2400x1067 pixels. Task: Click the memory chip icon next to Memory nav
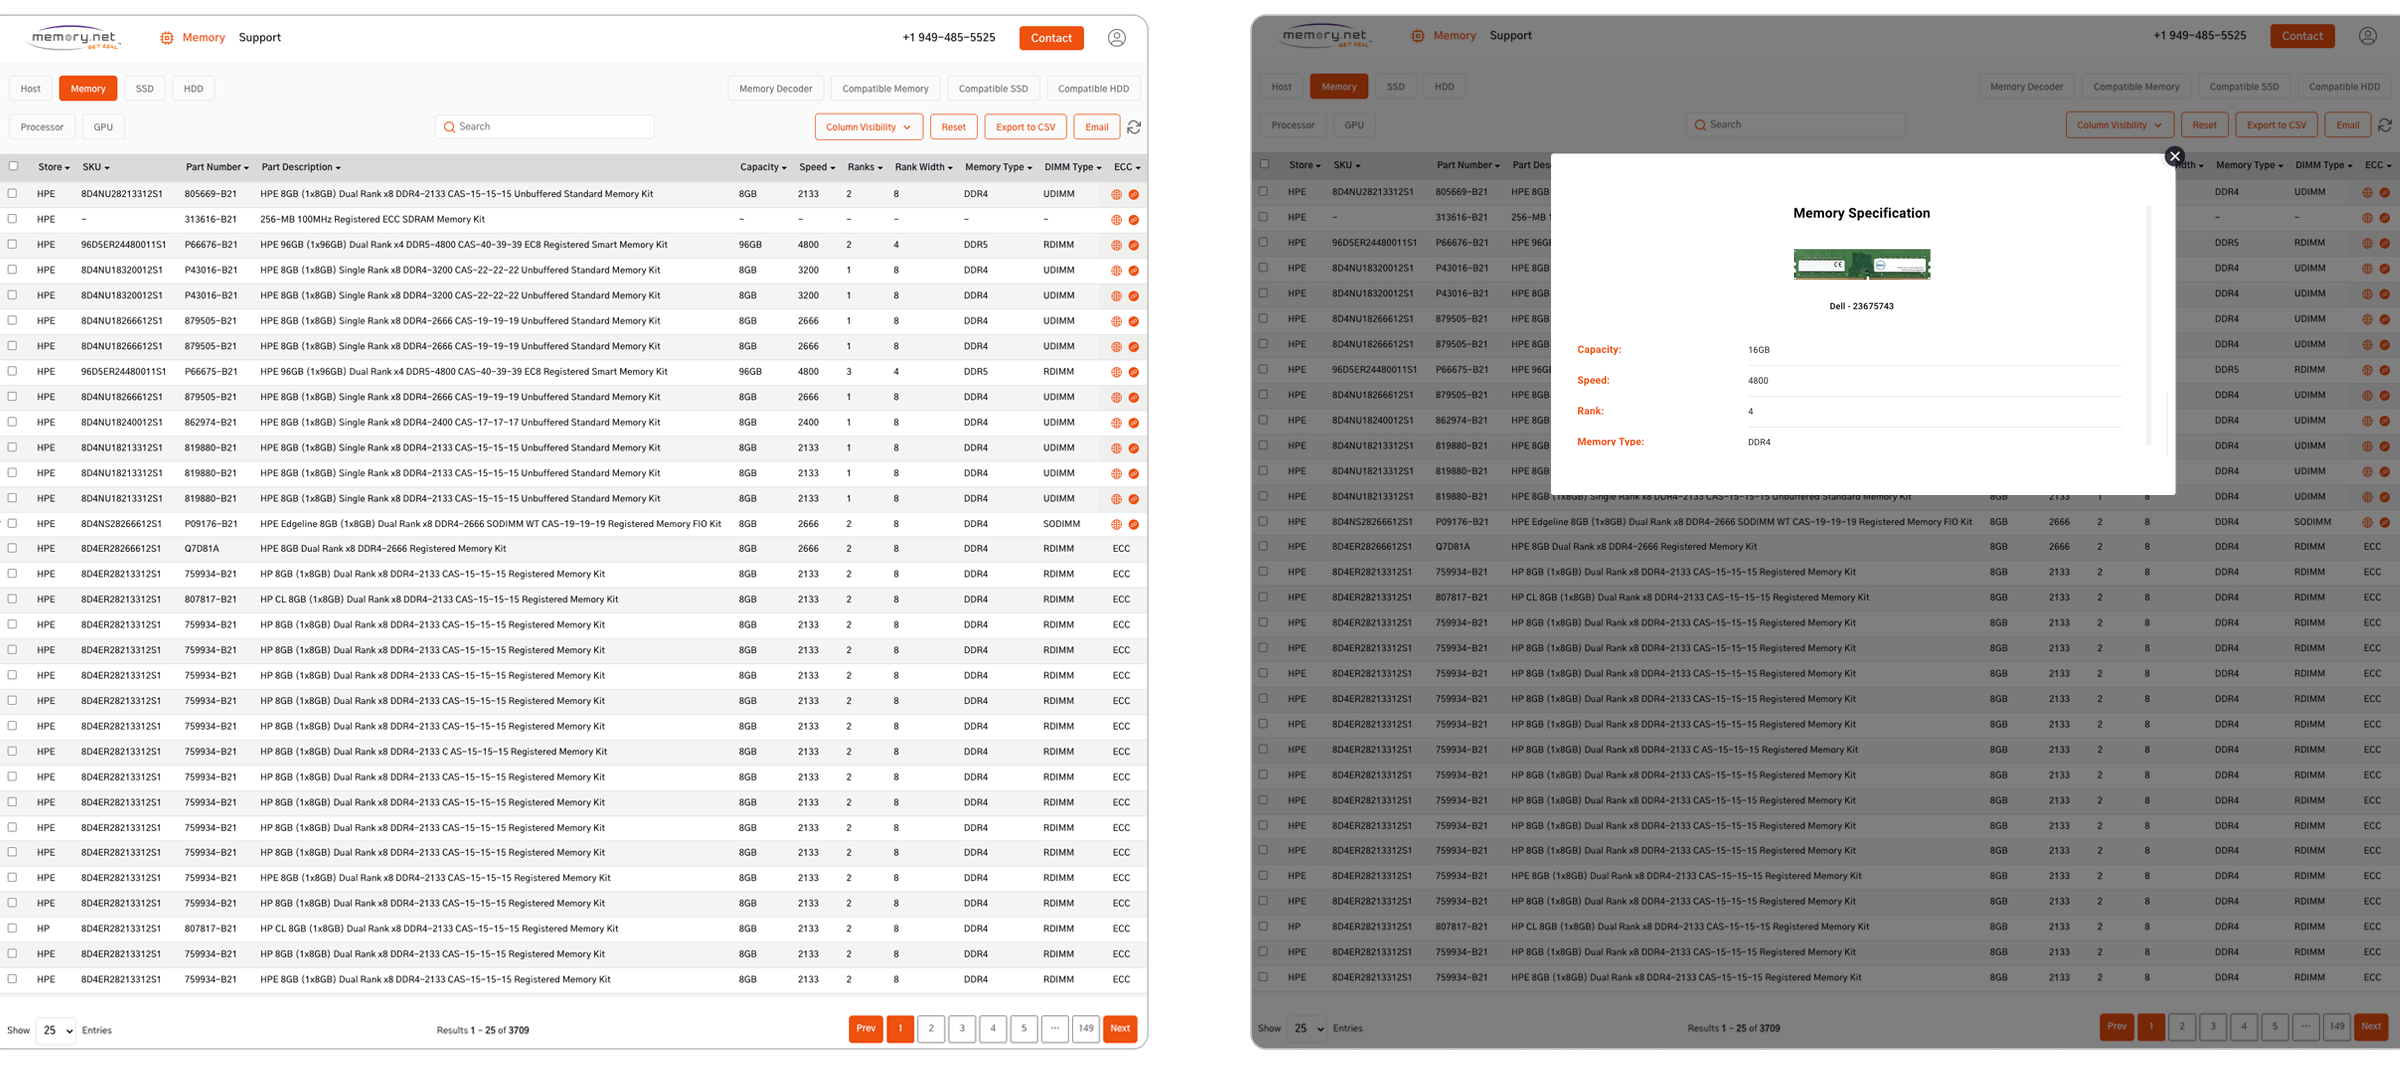166,37
